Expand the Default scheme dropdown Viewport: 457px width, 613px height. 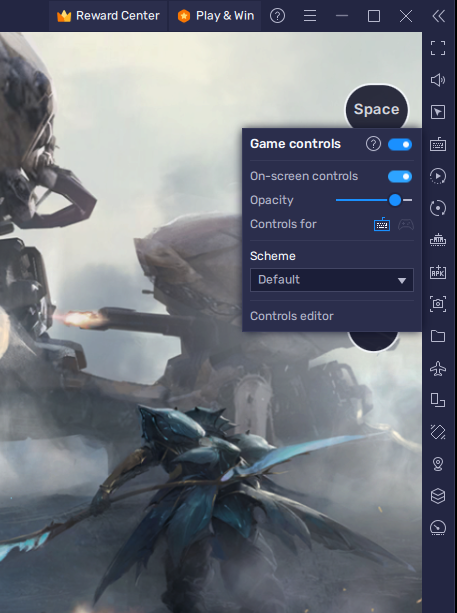[x=332, y=280]
